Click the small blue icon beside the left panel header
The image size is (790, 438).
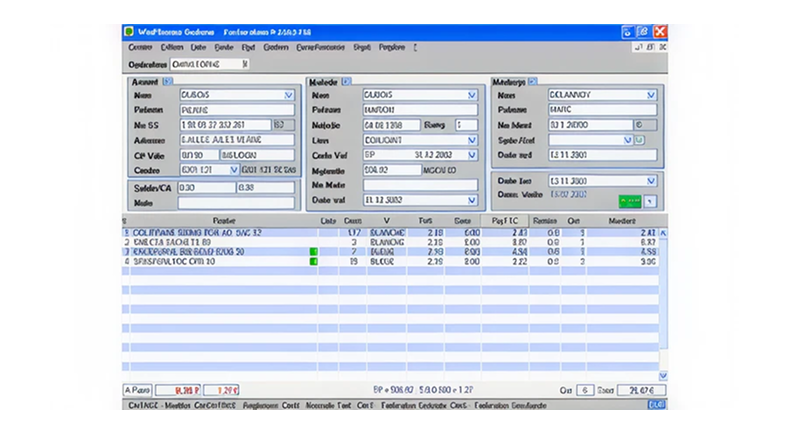168,81
